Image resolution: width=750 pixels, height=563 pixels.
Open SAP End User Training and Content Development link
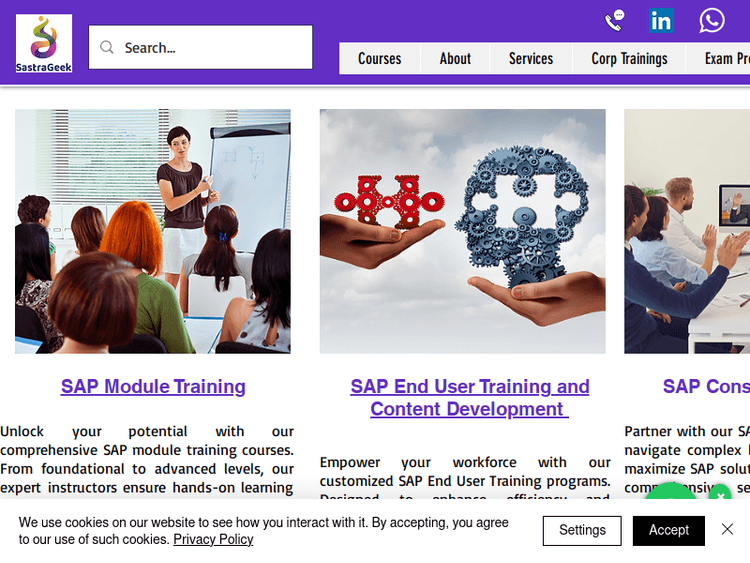coord(469,397)
